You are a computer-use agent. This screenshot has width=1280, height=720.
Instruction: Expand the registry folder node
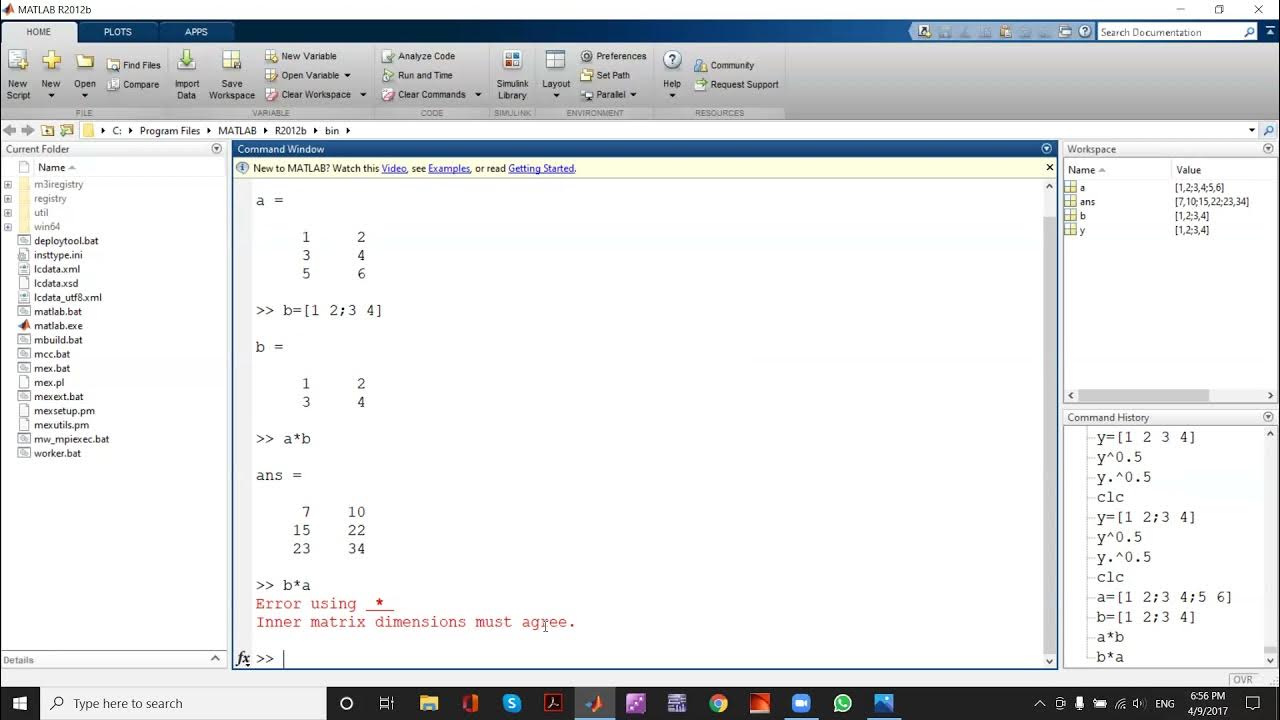[8, 198]
